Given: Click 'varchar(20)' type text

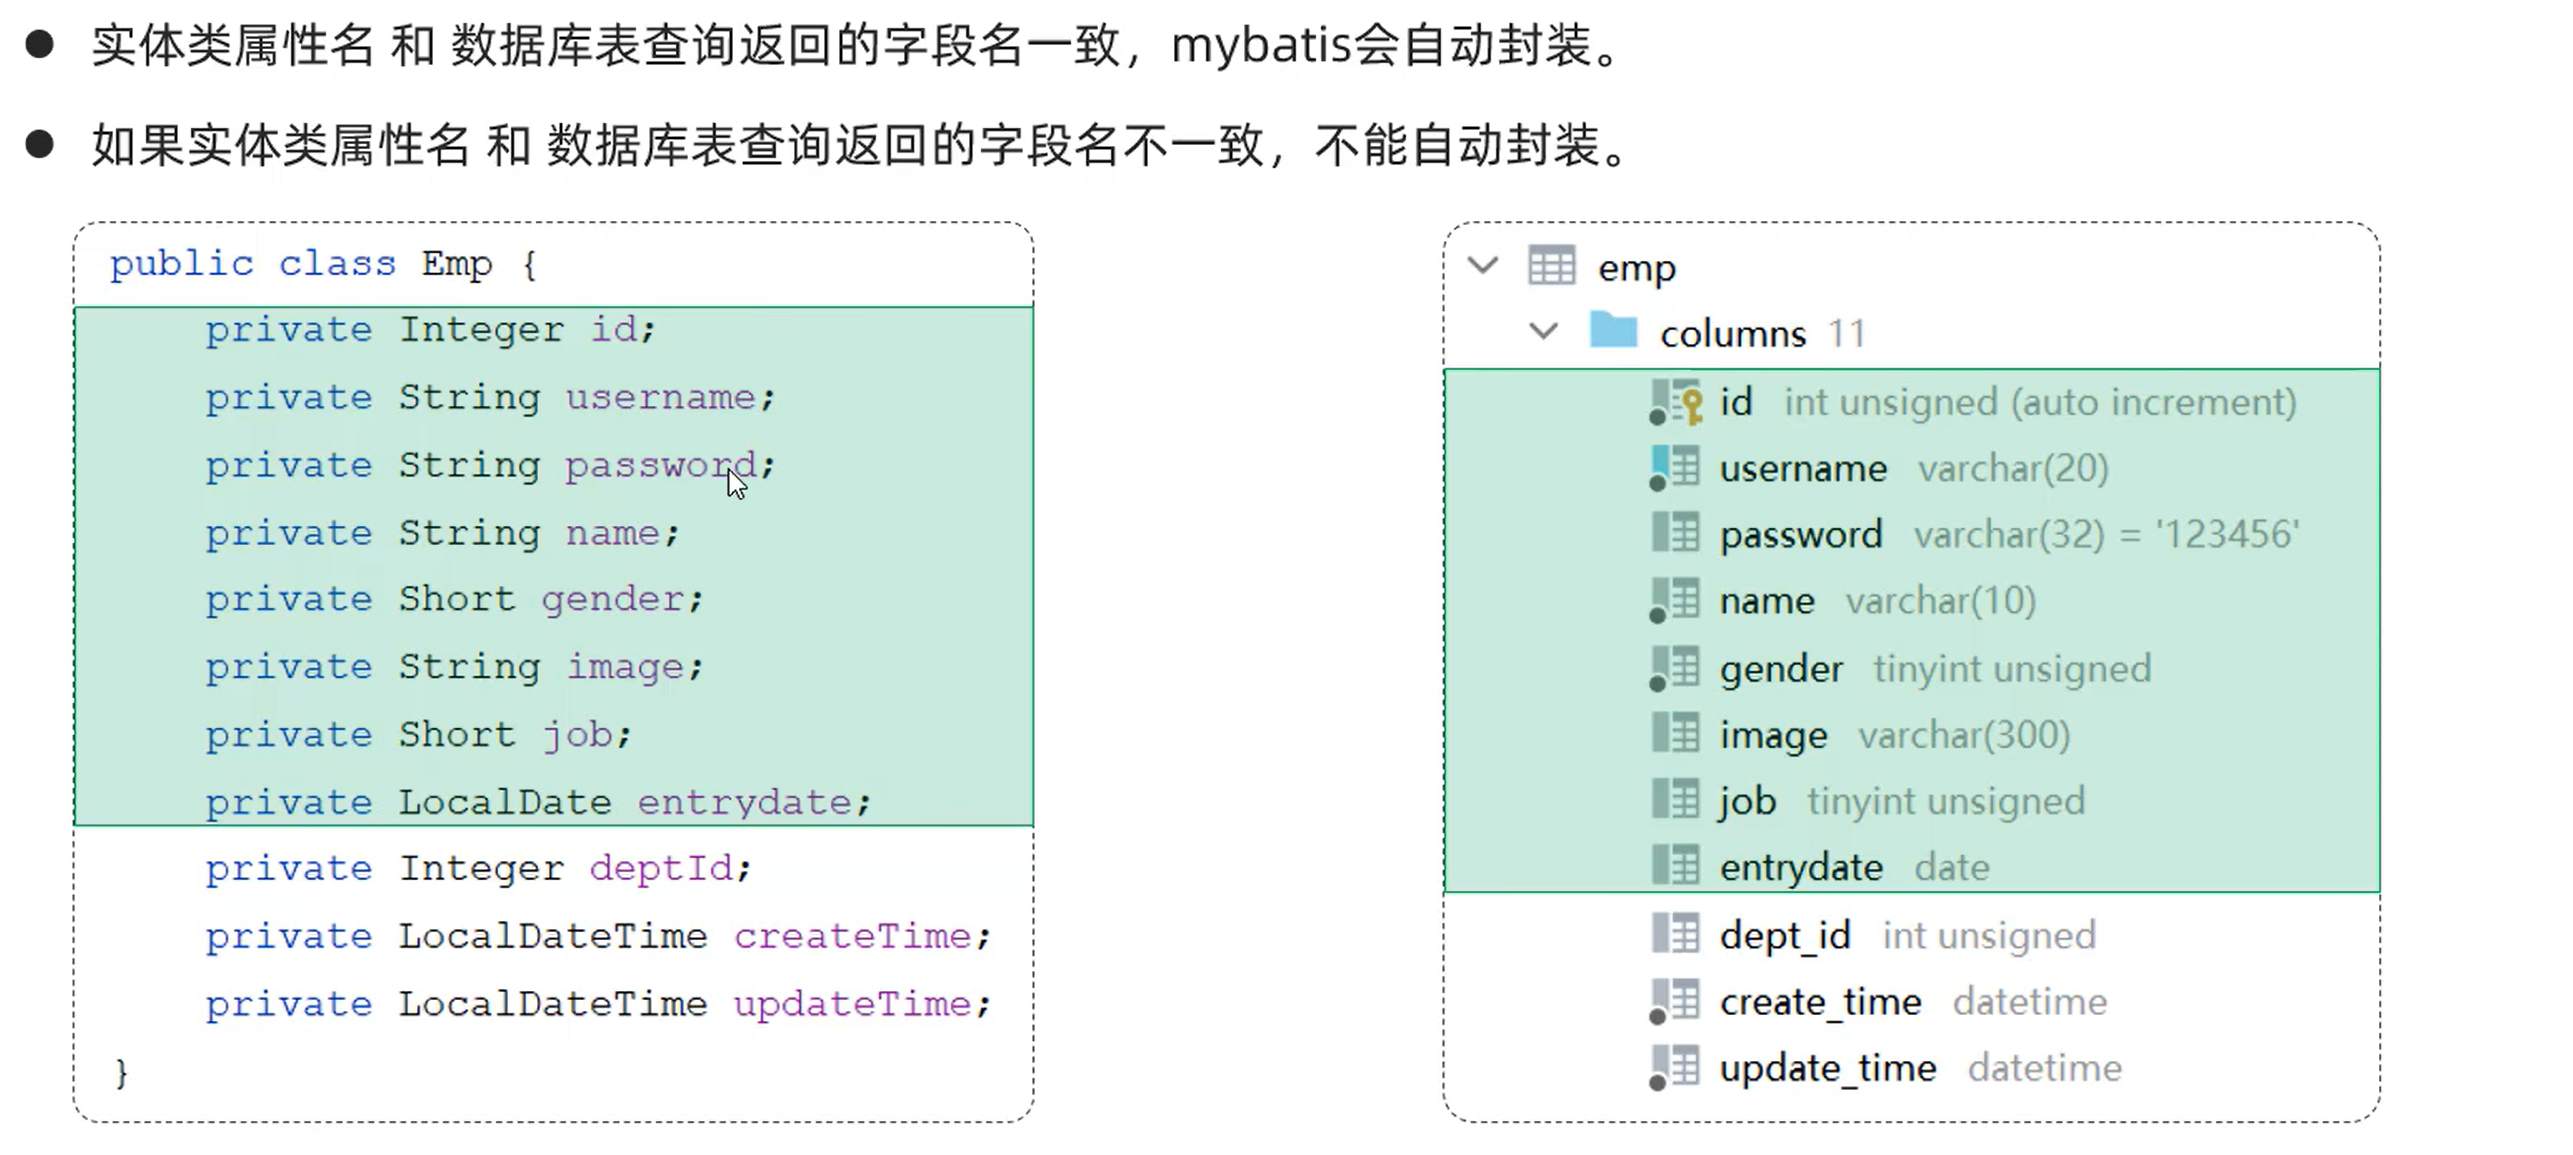Looking at the screenshot, I should [x=2013, y=468].
